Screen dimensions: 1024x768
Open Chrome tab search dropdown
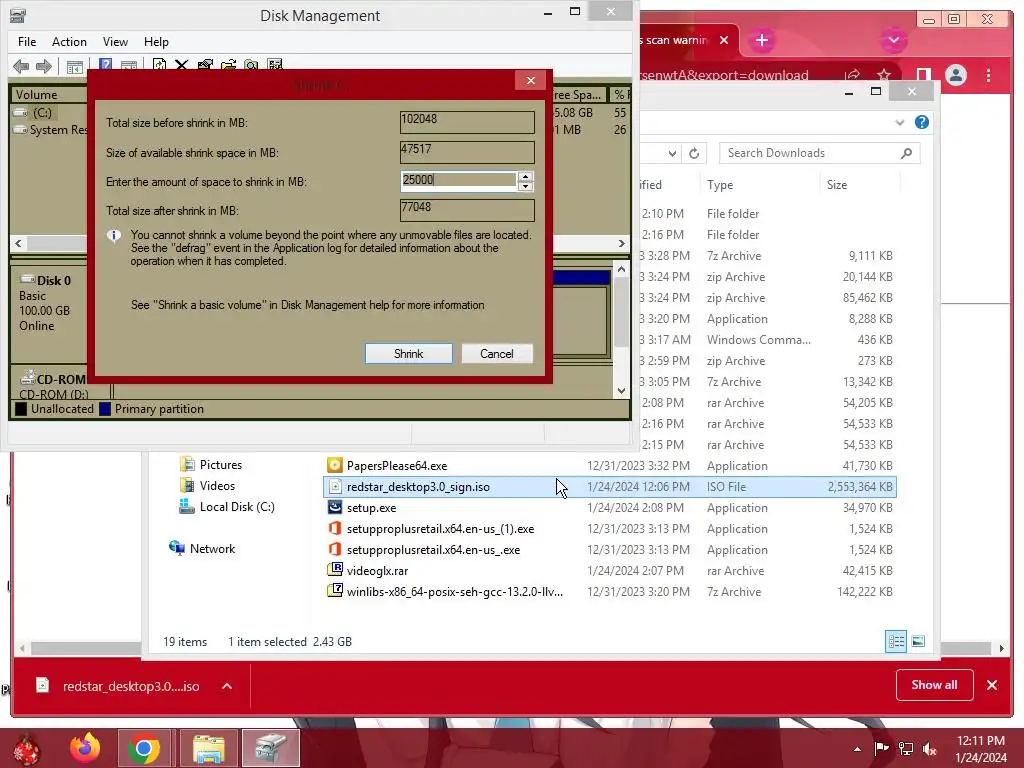coord(893,40)
